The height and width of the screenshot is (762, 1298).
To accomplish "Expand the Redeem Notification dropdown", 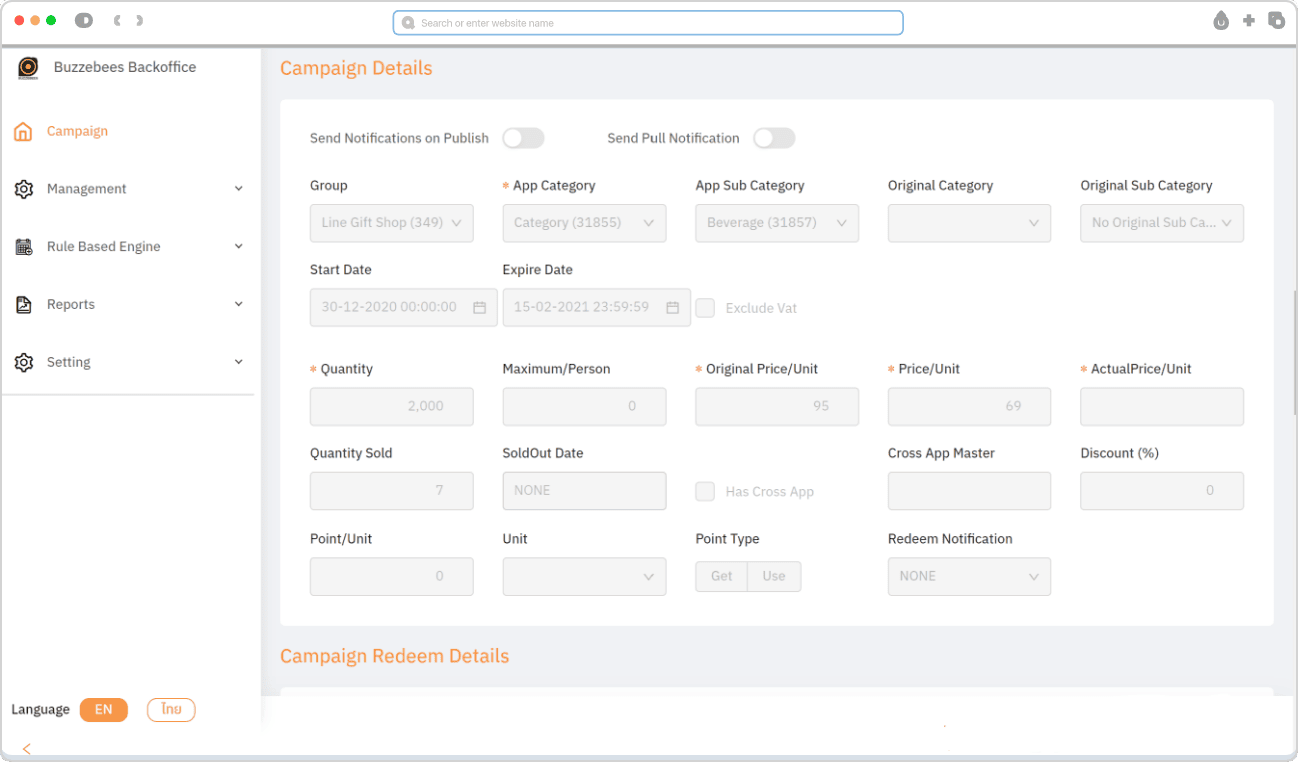I will point(969,576).
